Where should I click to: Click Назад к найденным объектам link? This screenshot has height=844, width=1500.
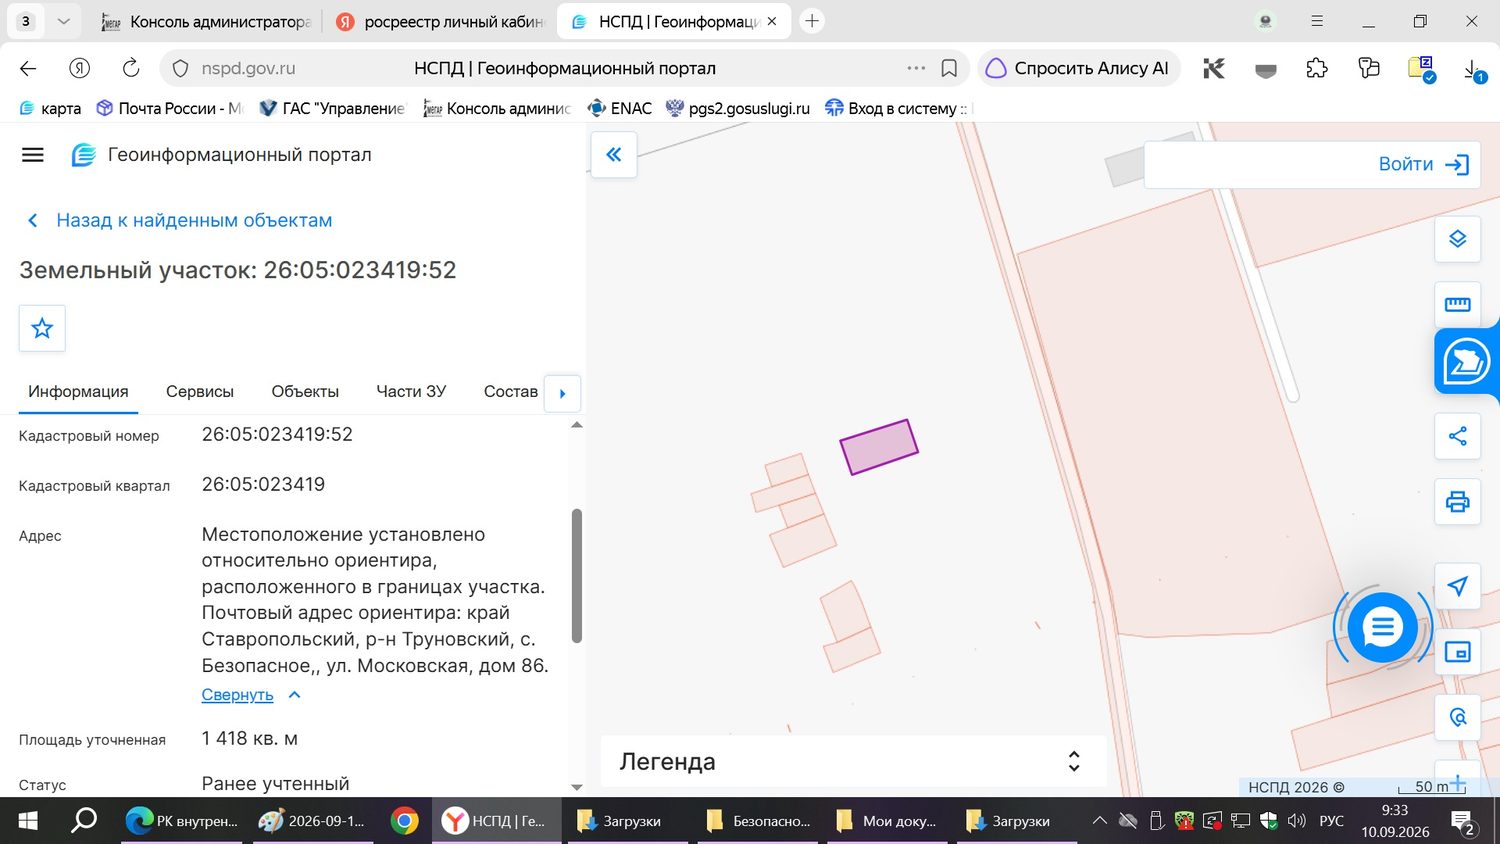click(194, 220)
